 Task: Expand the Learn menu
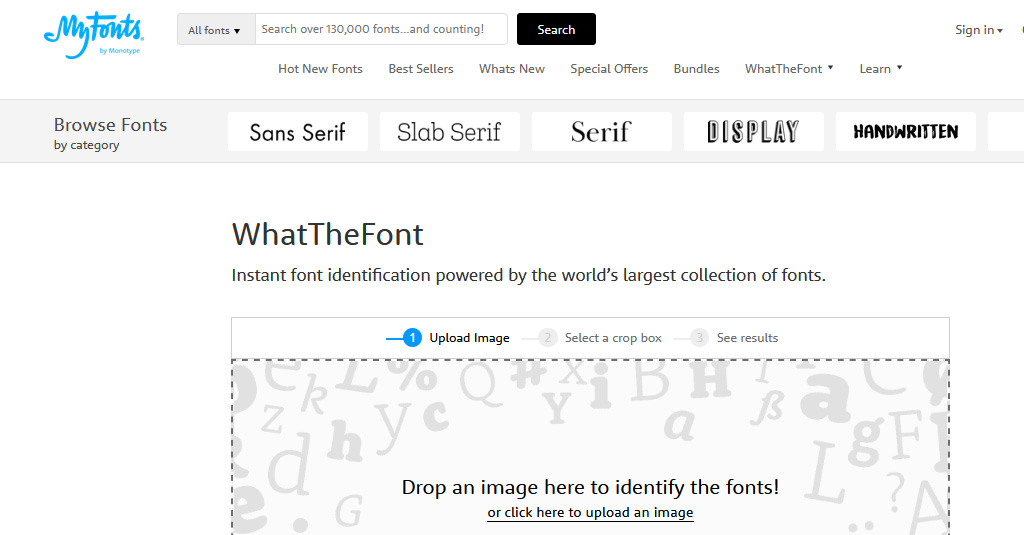(x=881, y=69)
